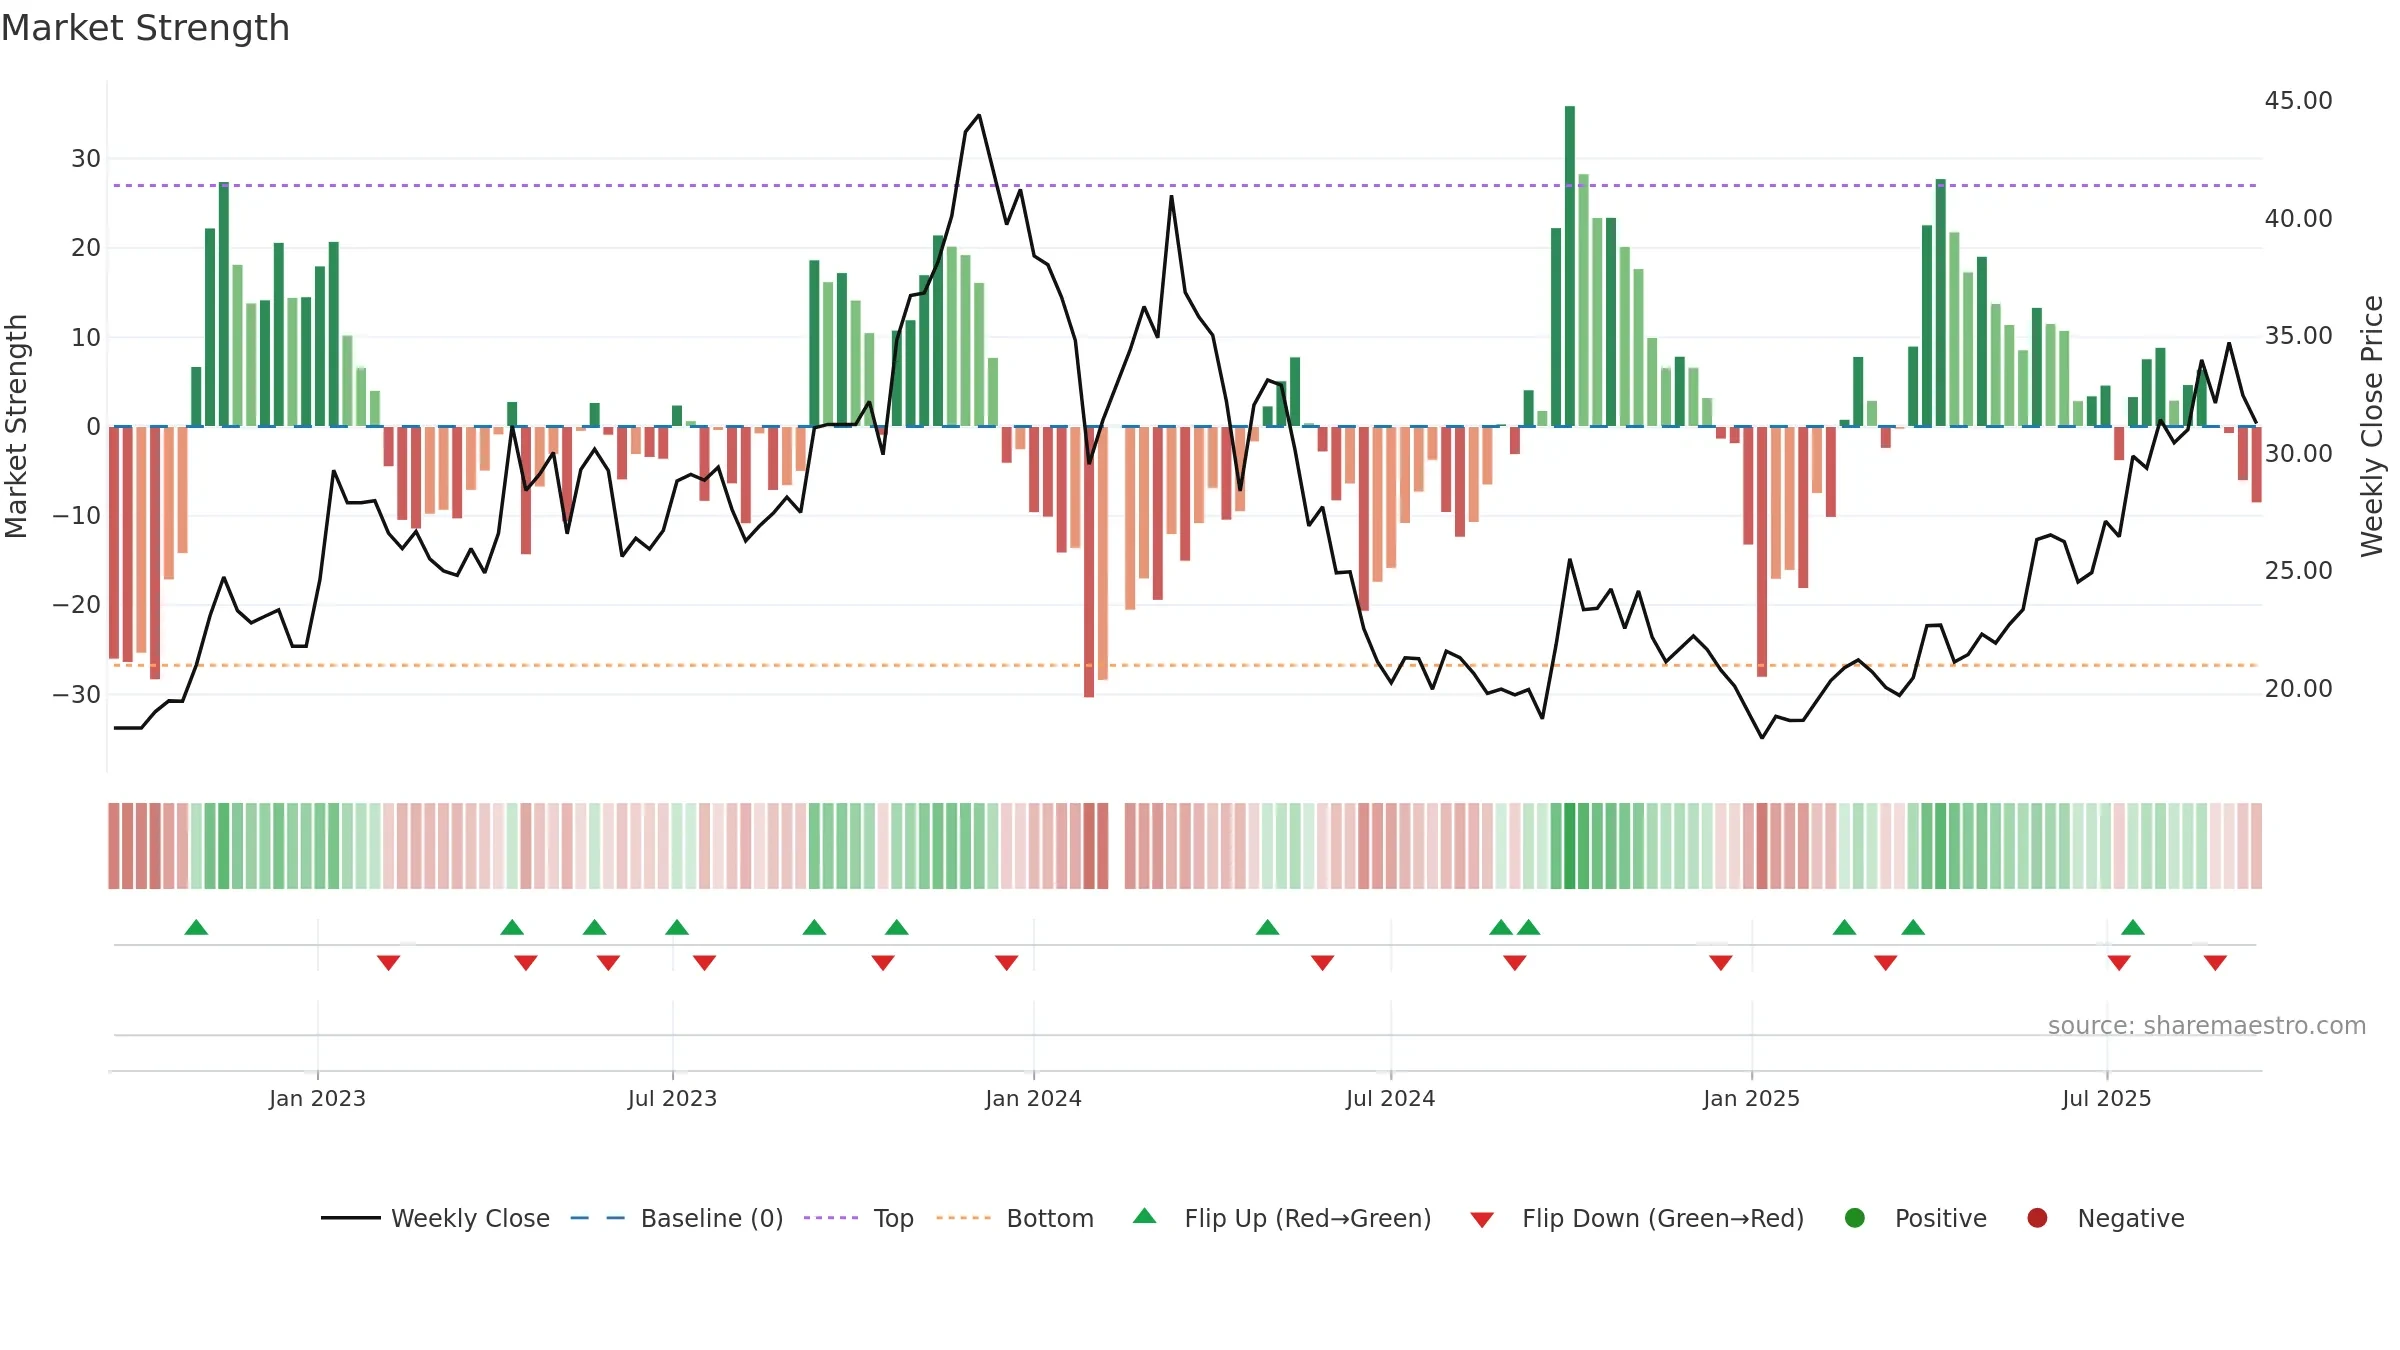Click the Jul 2024 x-axis label
This screenshot has width=2400, height=1350.
click(1390, 1098)
